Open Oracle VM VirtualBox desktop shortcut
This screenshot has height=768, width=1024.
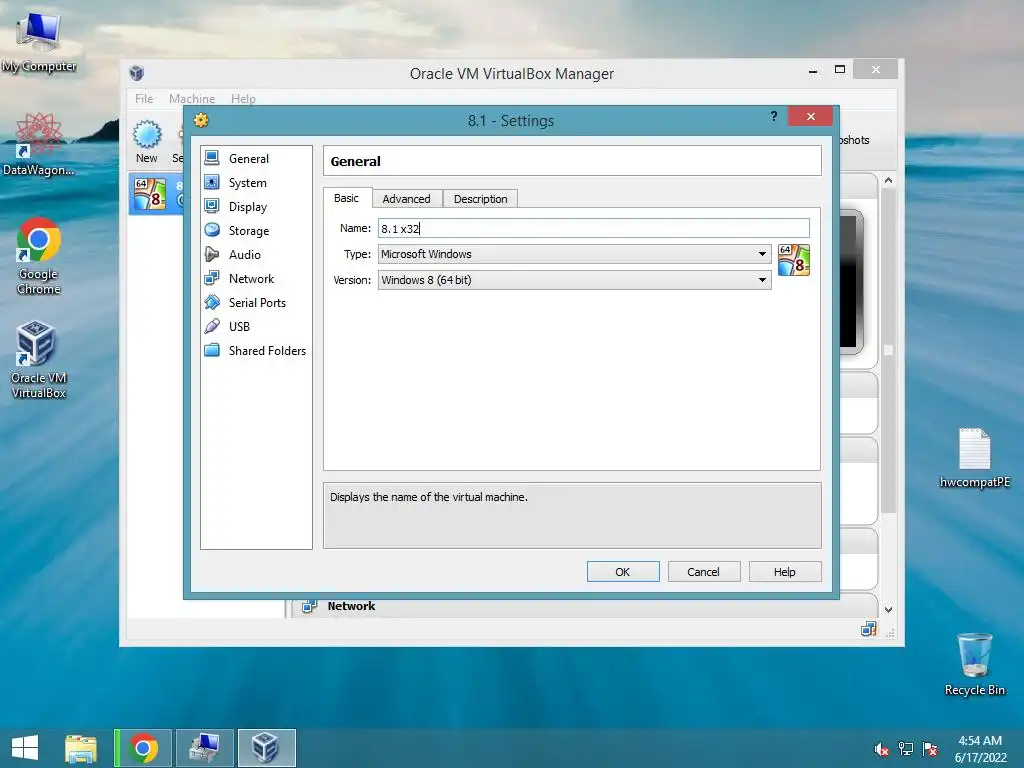[x=39, y=360]
